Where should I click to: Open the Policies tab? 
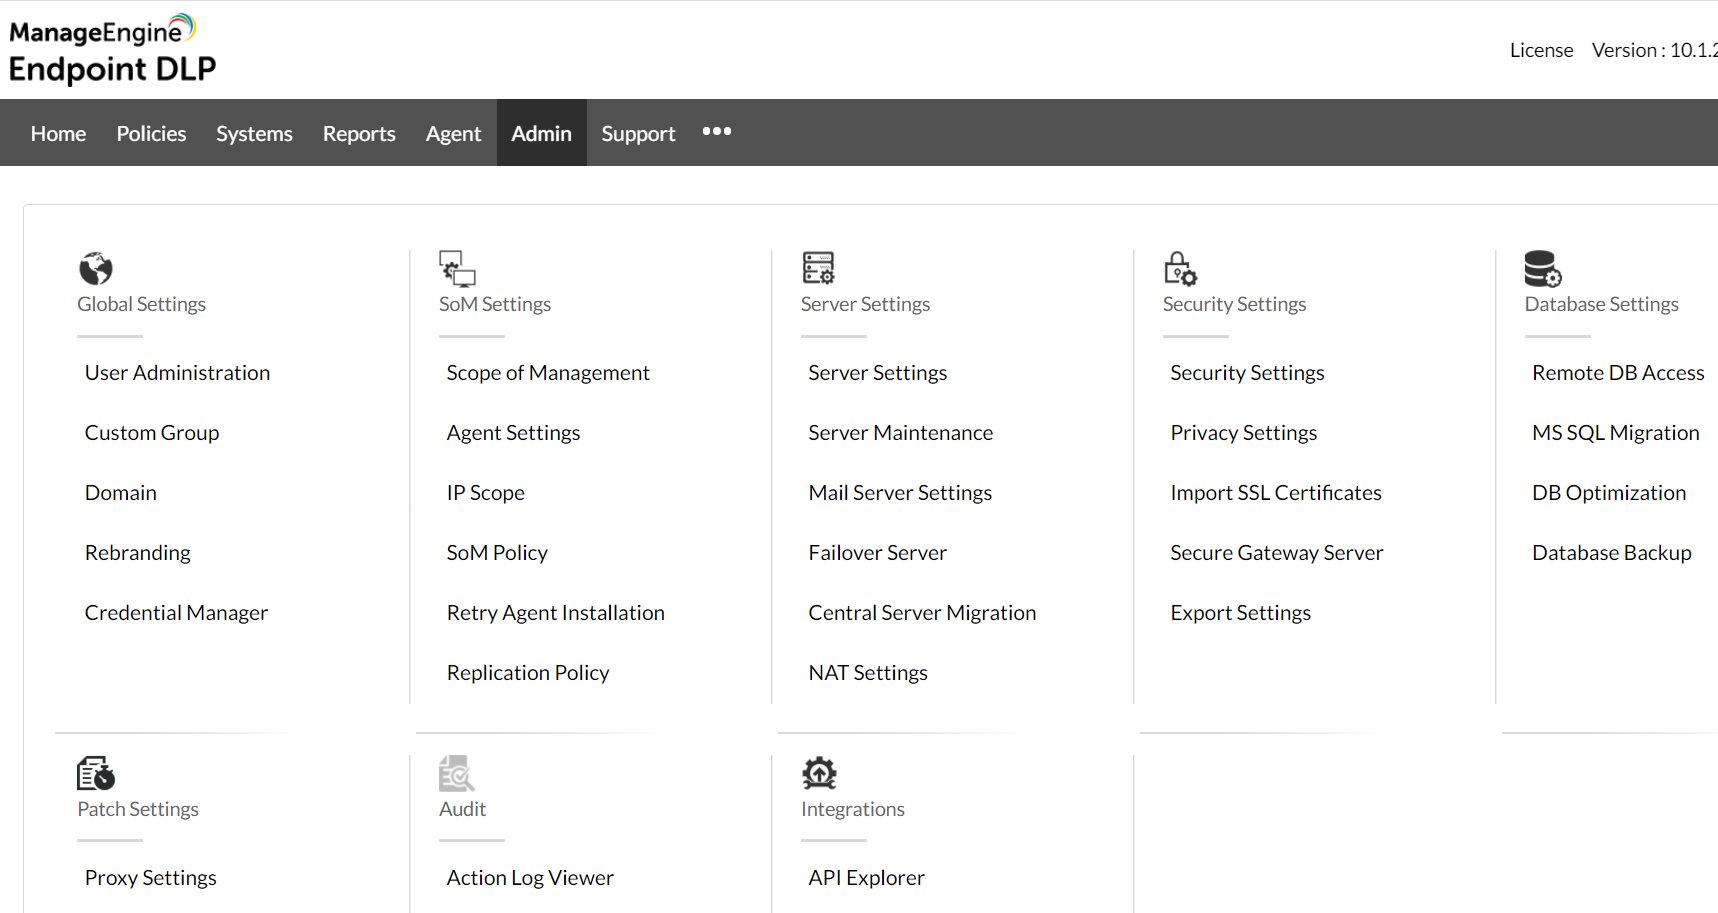151,133
